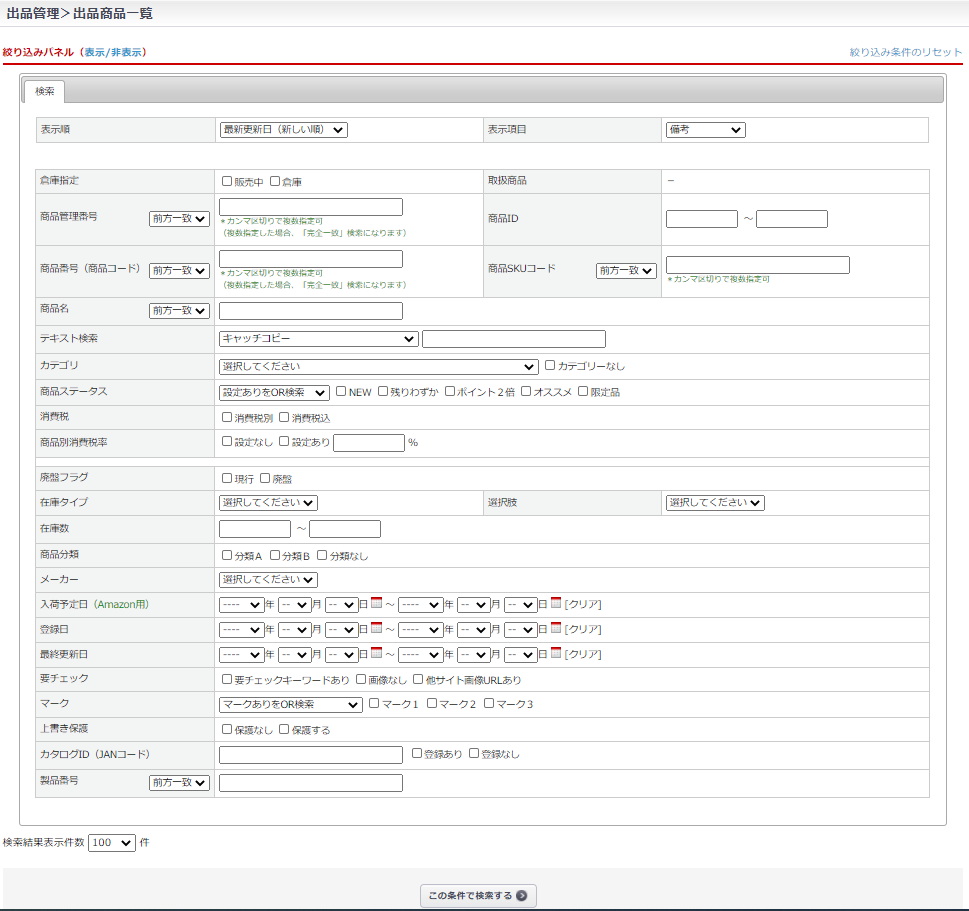Tick the 廃盤 flag checkbox

pyautogui.click(x=265, y=479)
